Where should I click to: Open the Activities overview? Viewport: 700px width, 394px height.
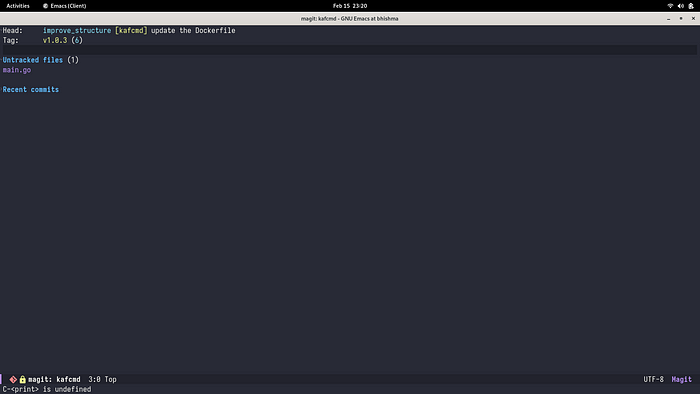[18, 6]
